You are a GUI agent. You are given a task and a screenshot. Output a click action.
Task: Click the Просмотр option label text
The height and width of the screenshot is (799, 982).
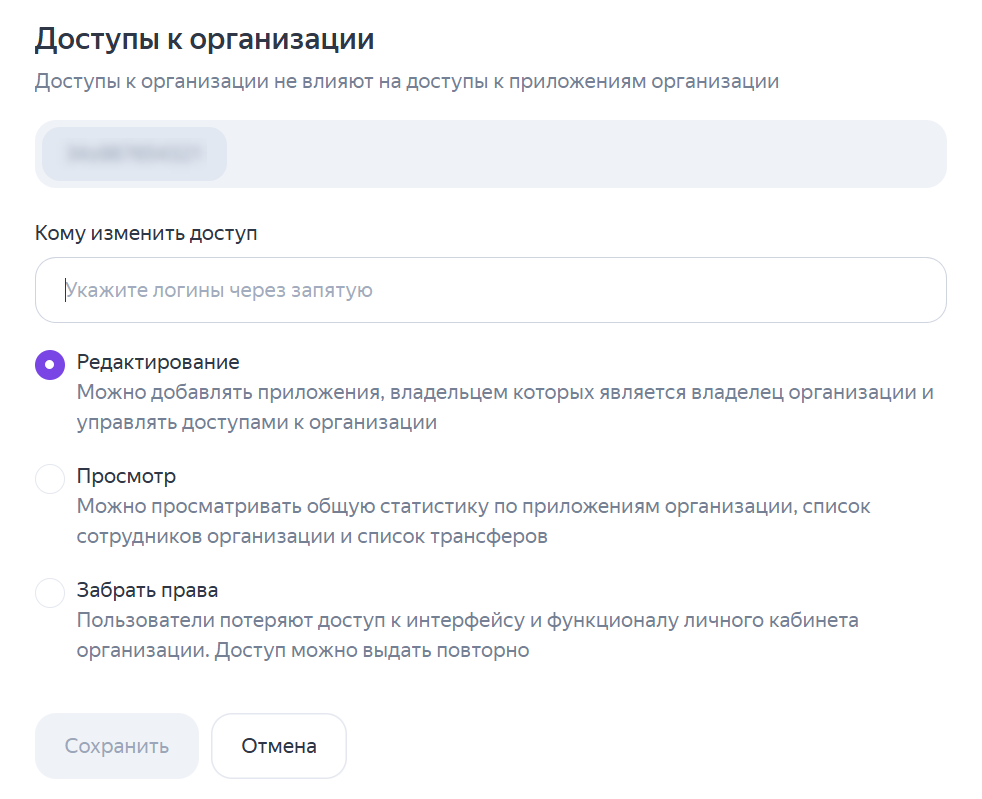[126, 476]
